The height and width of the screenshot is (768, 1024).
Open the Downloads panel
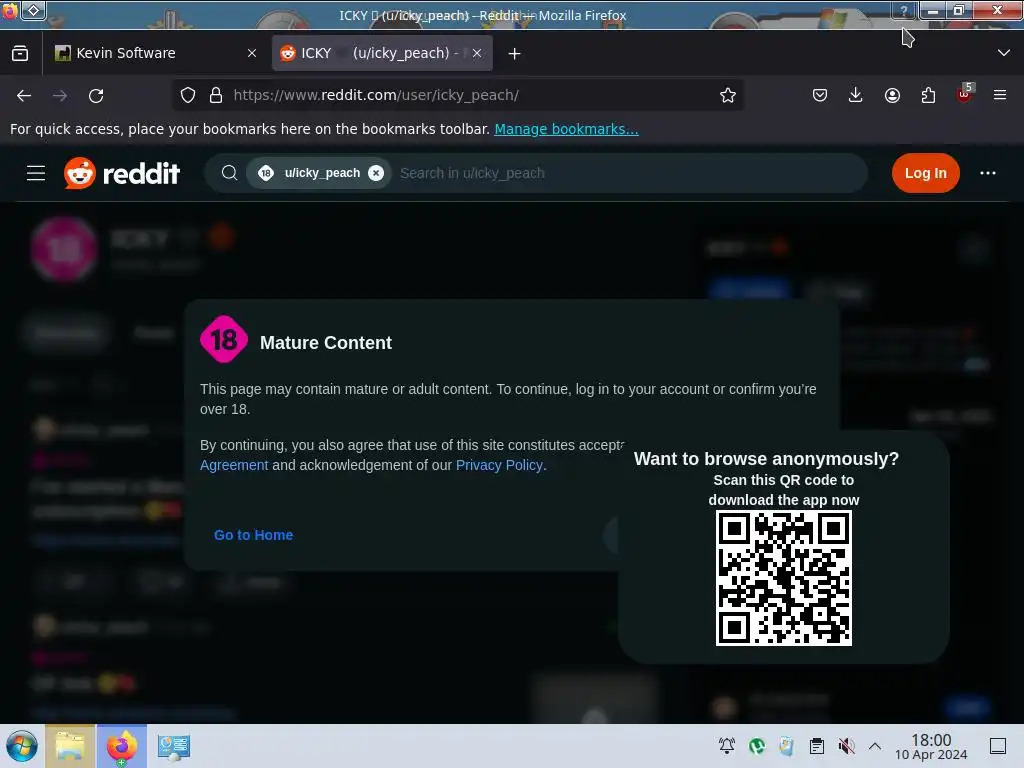click(856, 95)
